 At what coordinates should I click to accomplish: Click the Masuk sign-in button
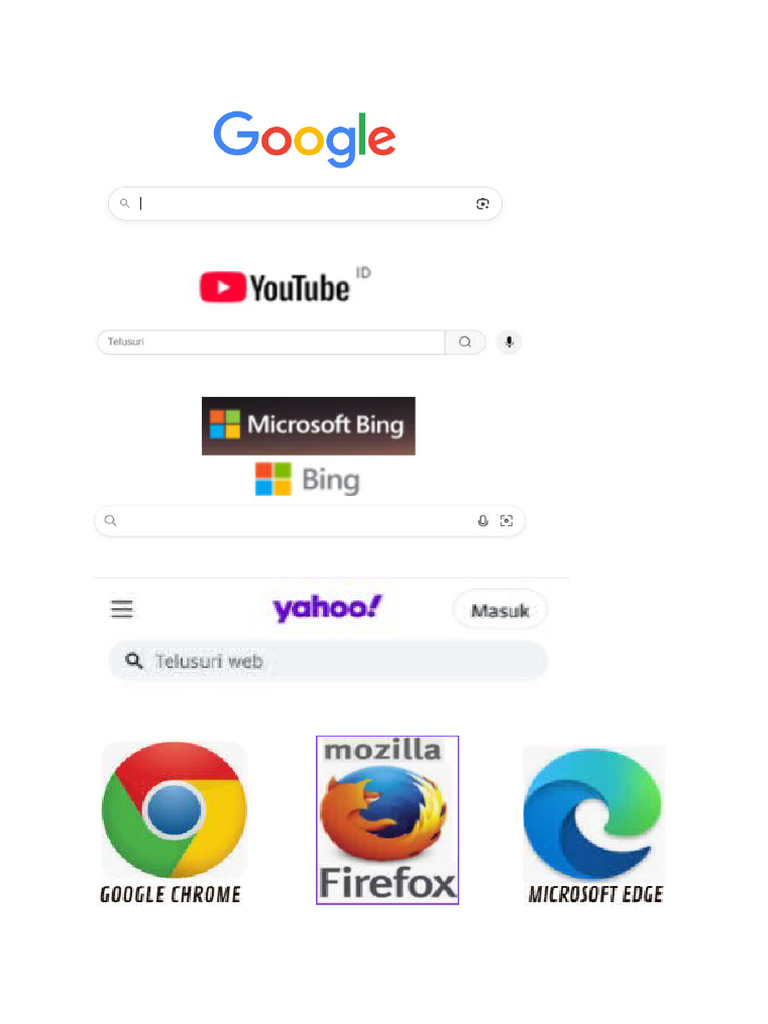click(x=500, y=610)
